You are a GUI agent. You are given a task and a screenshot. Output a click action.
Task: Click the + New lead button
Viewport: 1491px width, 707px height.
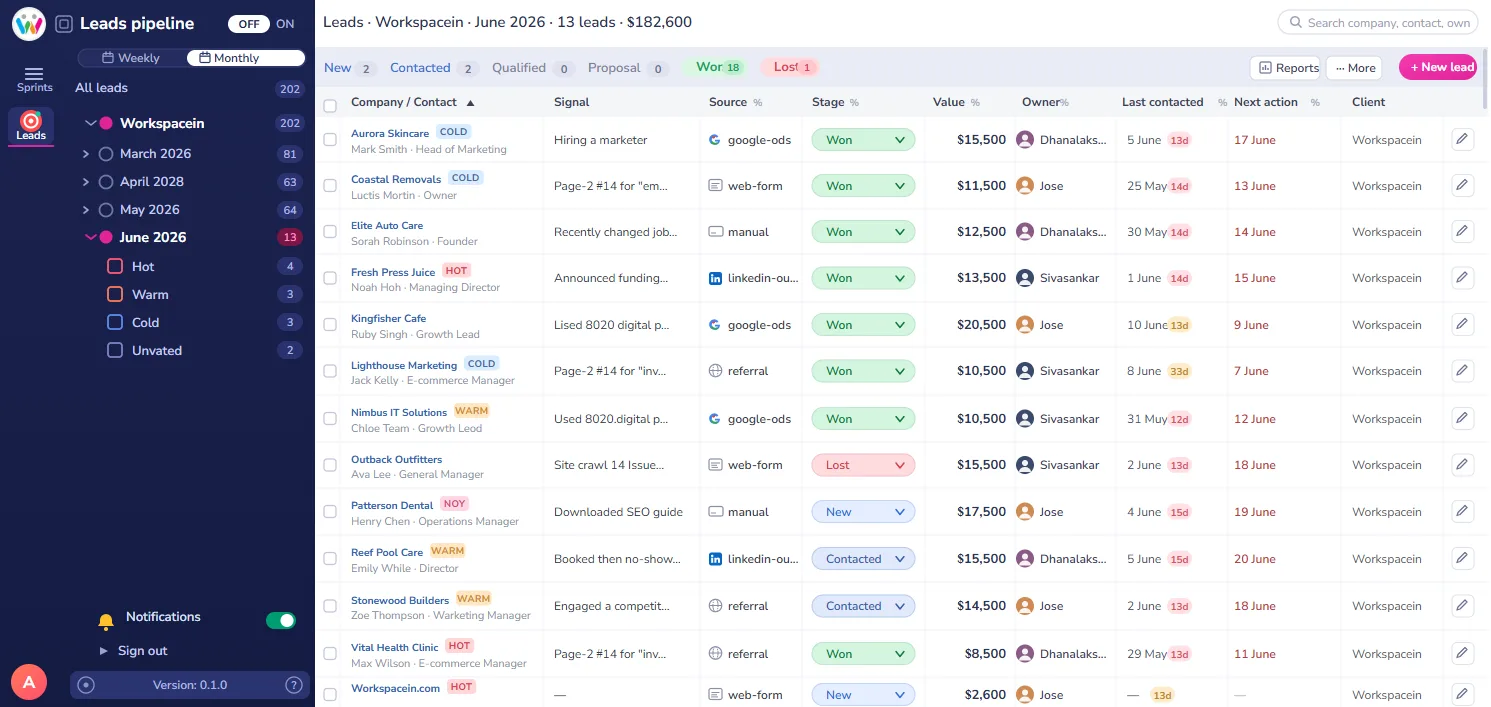pos(1438,67)
